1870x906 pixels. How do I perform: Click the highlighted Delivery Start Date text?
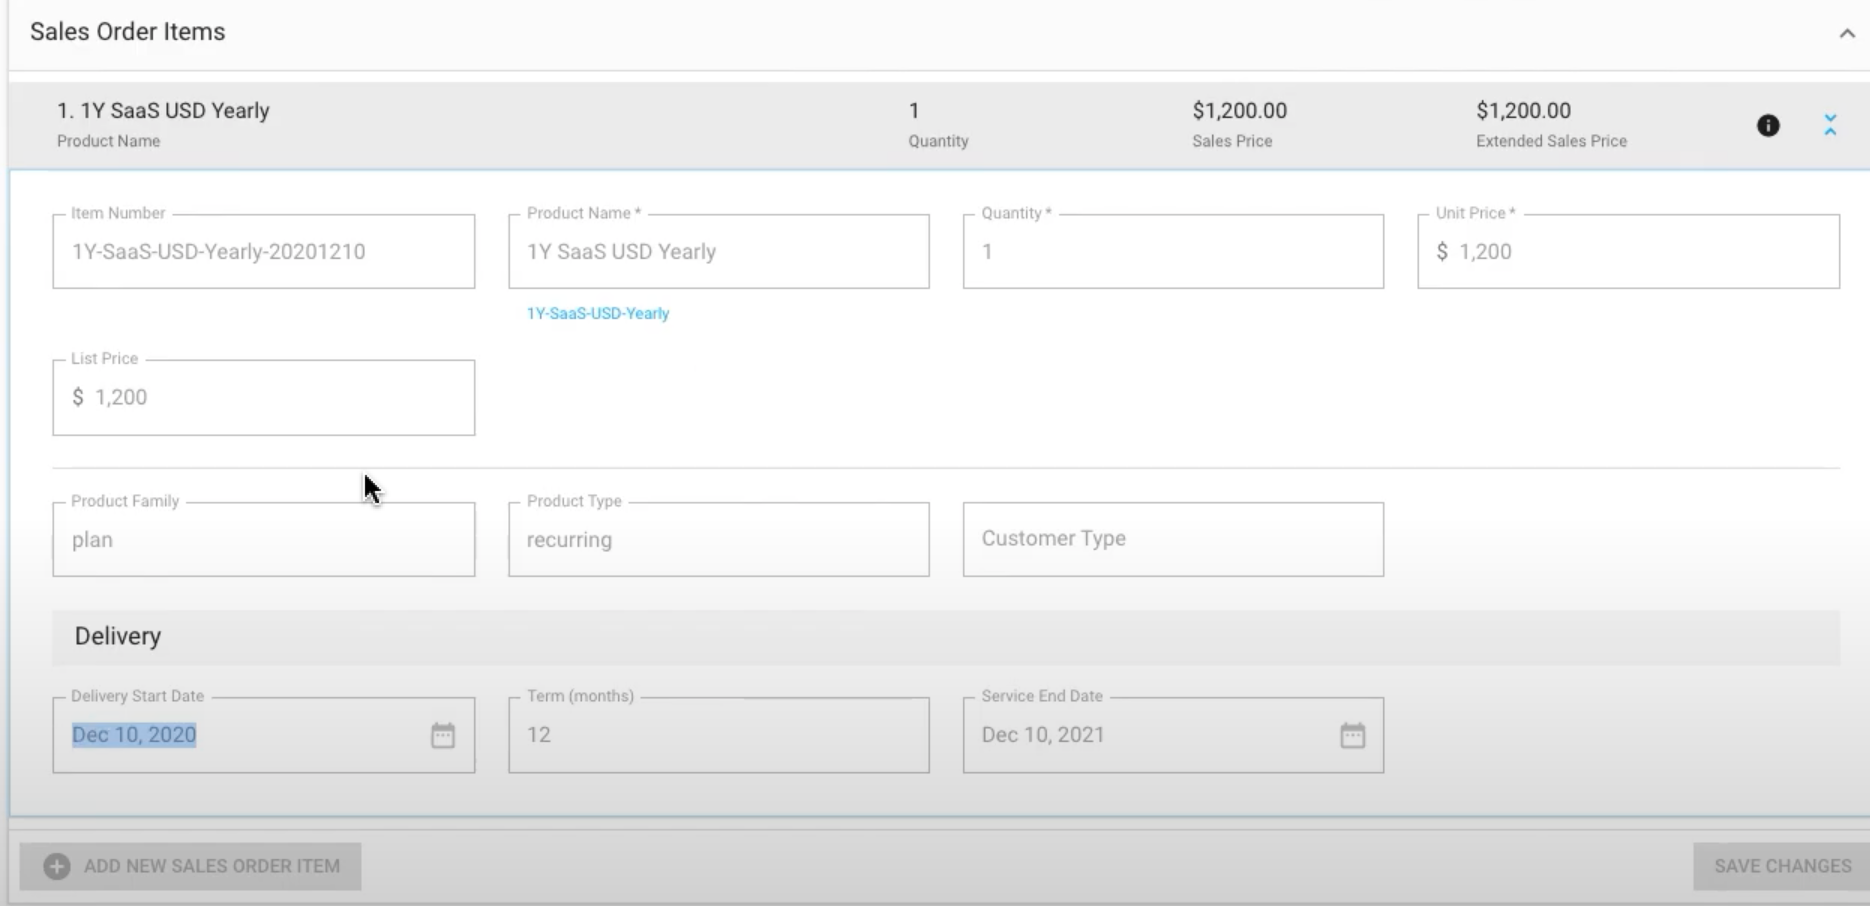[134, 736]
